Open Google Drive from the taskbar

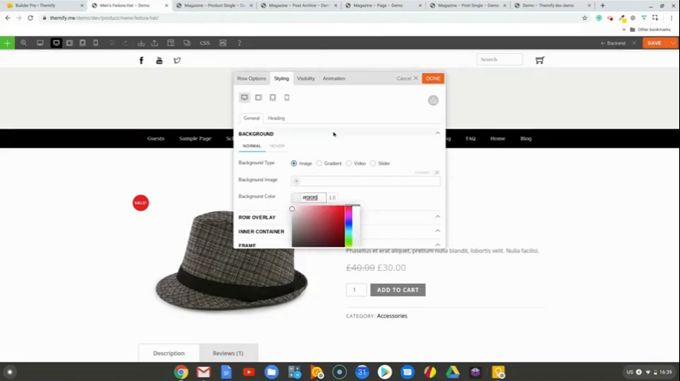click(453, 372)
